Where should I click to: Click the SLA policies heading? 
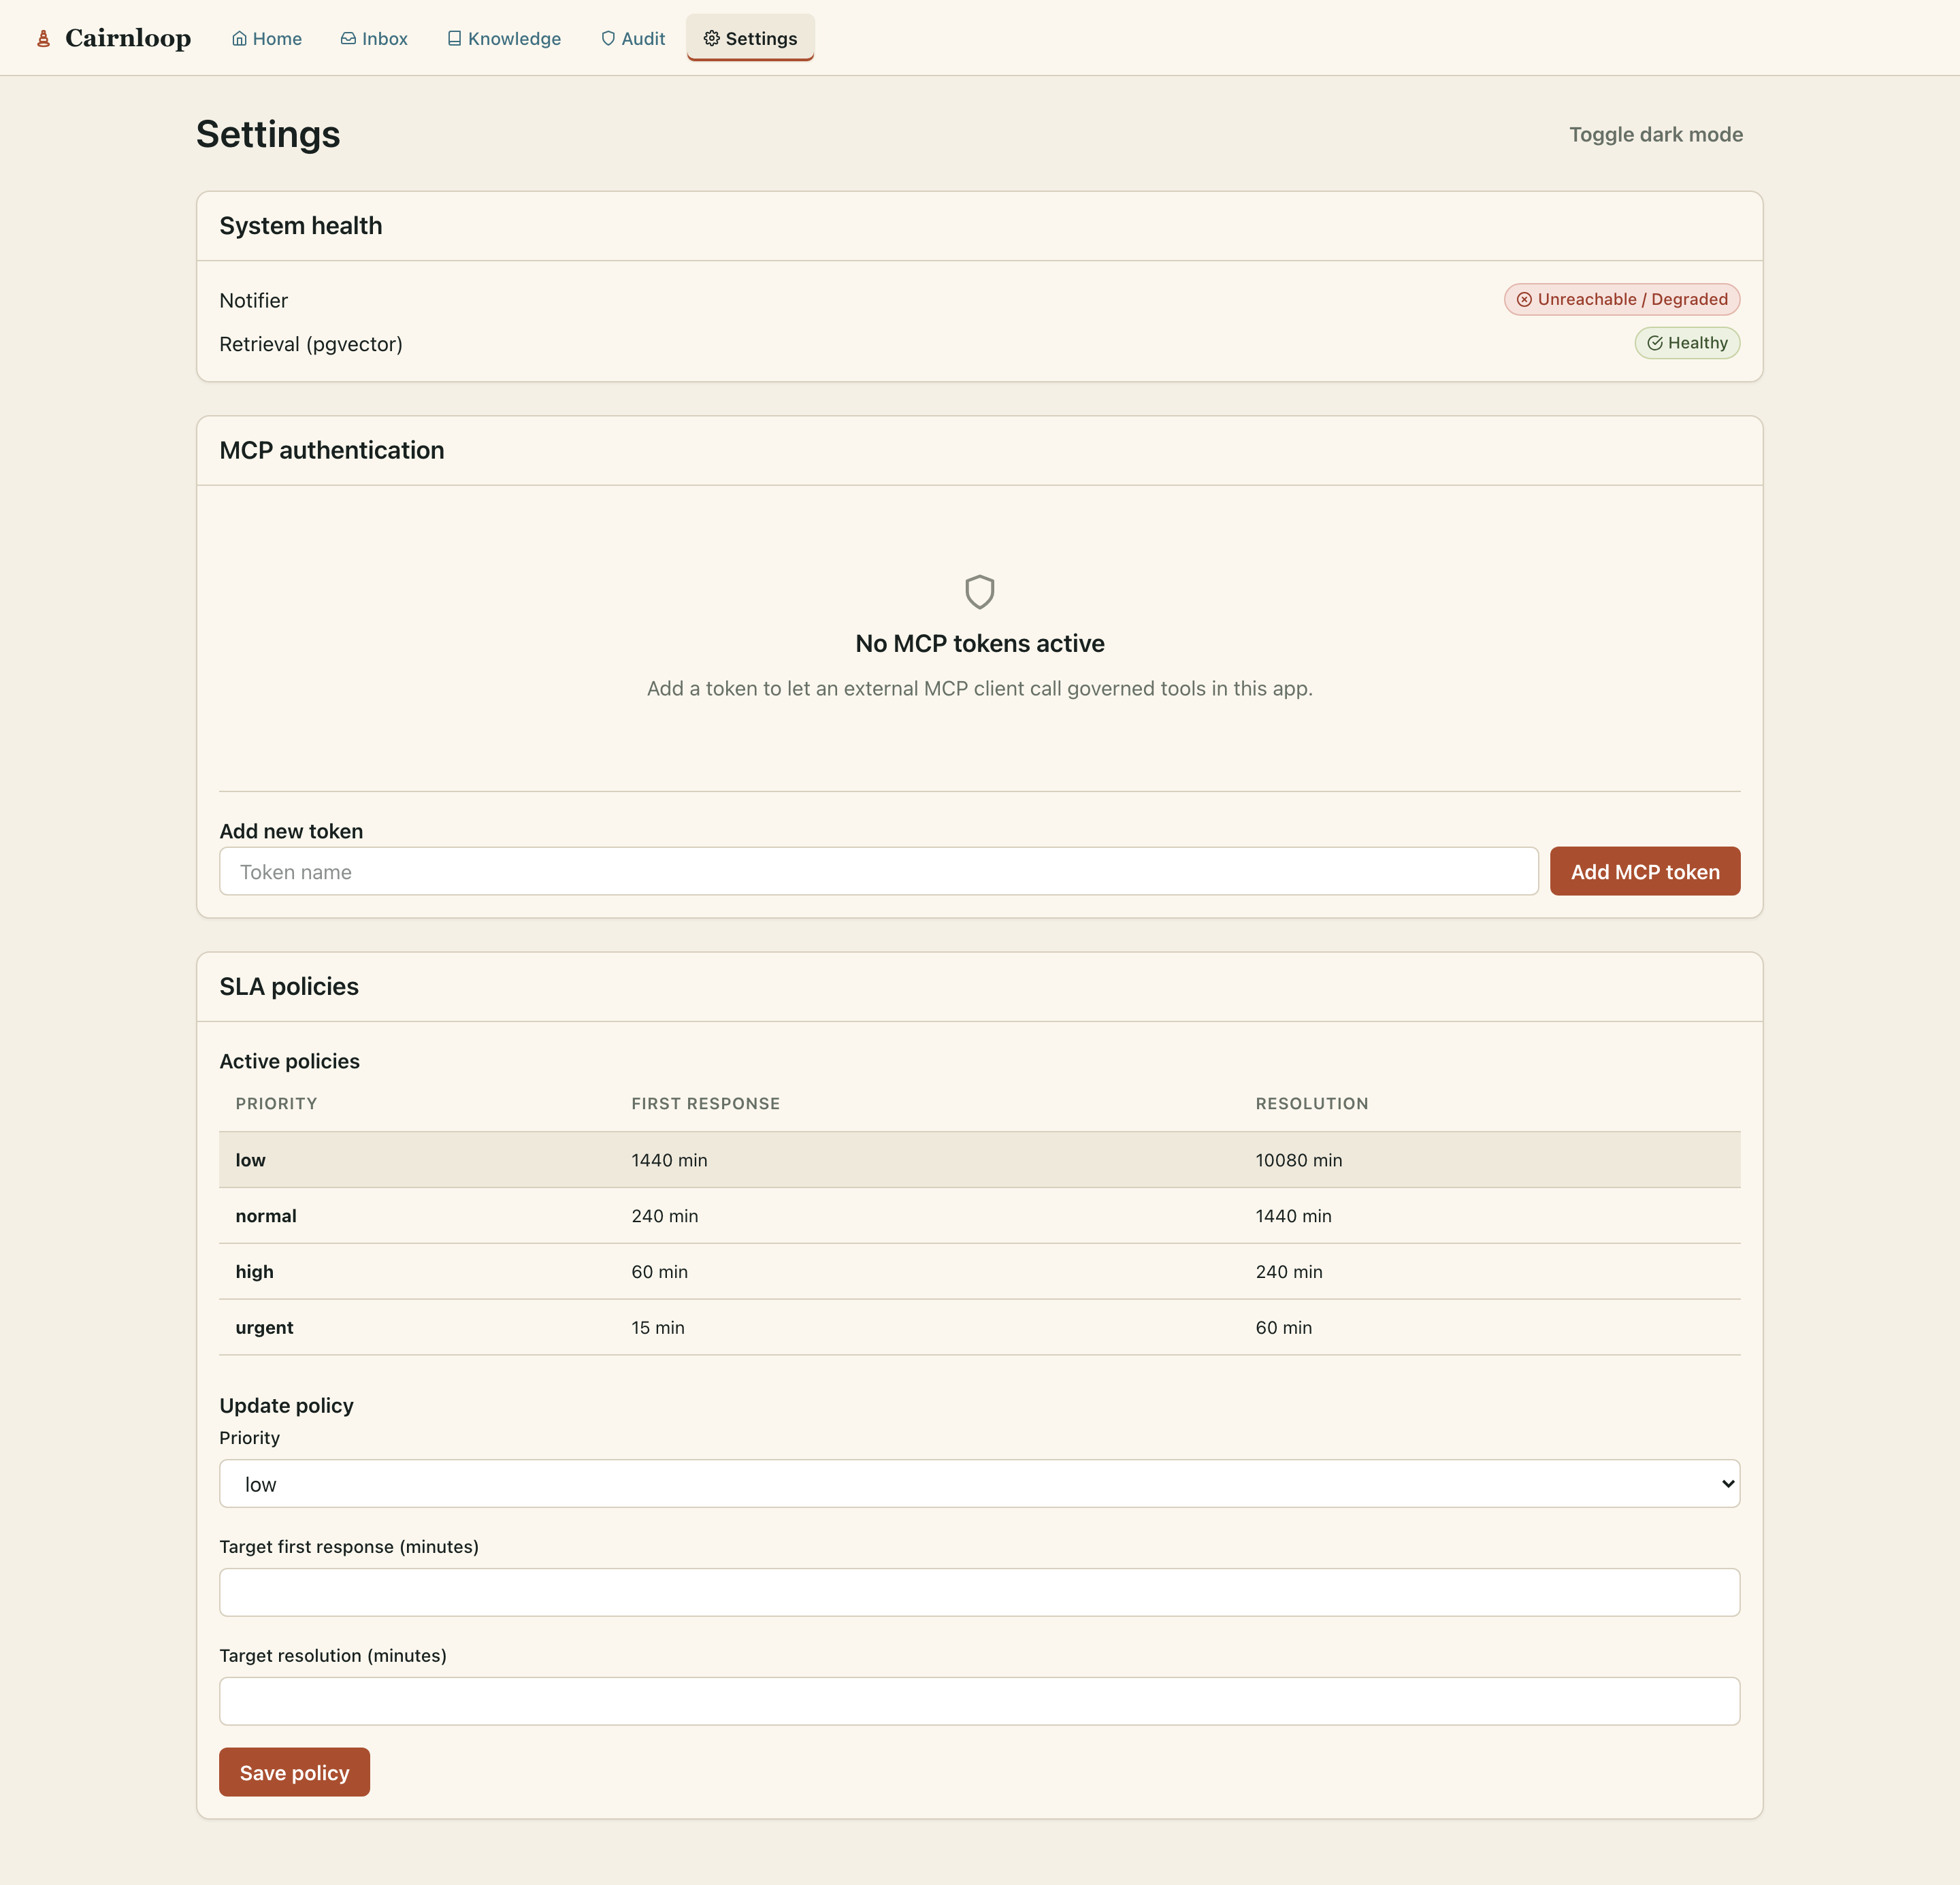coord(289,986)
